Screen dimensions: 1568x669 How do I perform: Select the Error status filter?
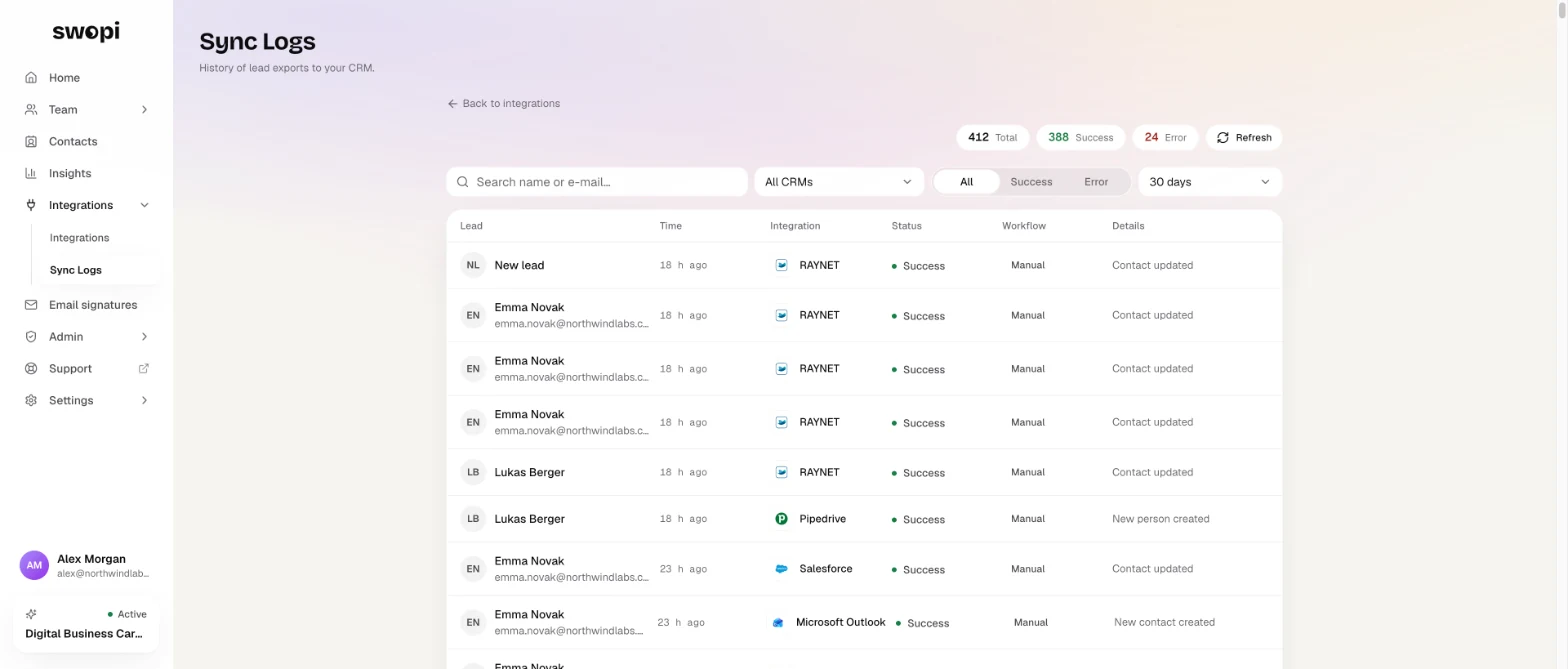coord(1096,182)
